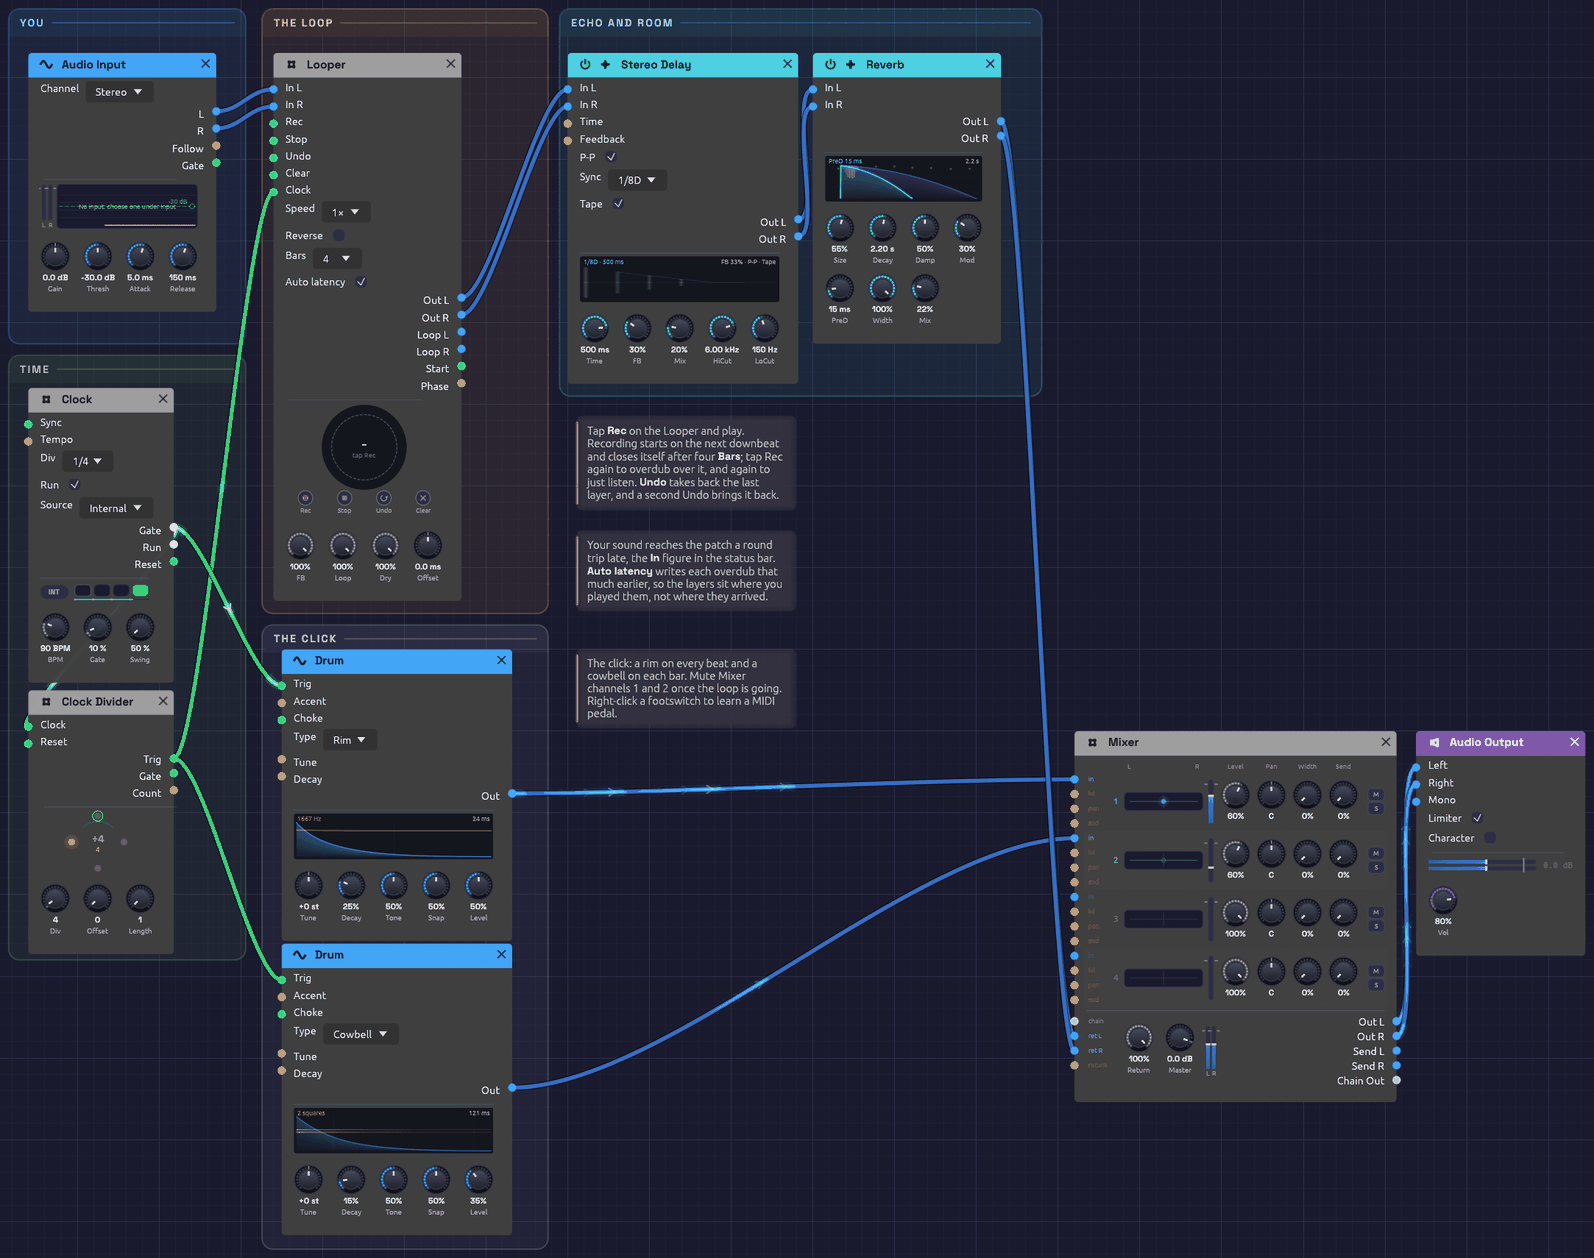The image size is (1594, 1258).
Task: Click the Rim Drum module waveform icon
Action: (299, 660)
